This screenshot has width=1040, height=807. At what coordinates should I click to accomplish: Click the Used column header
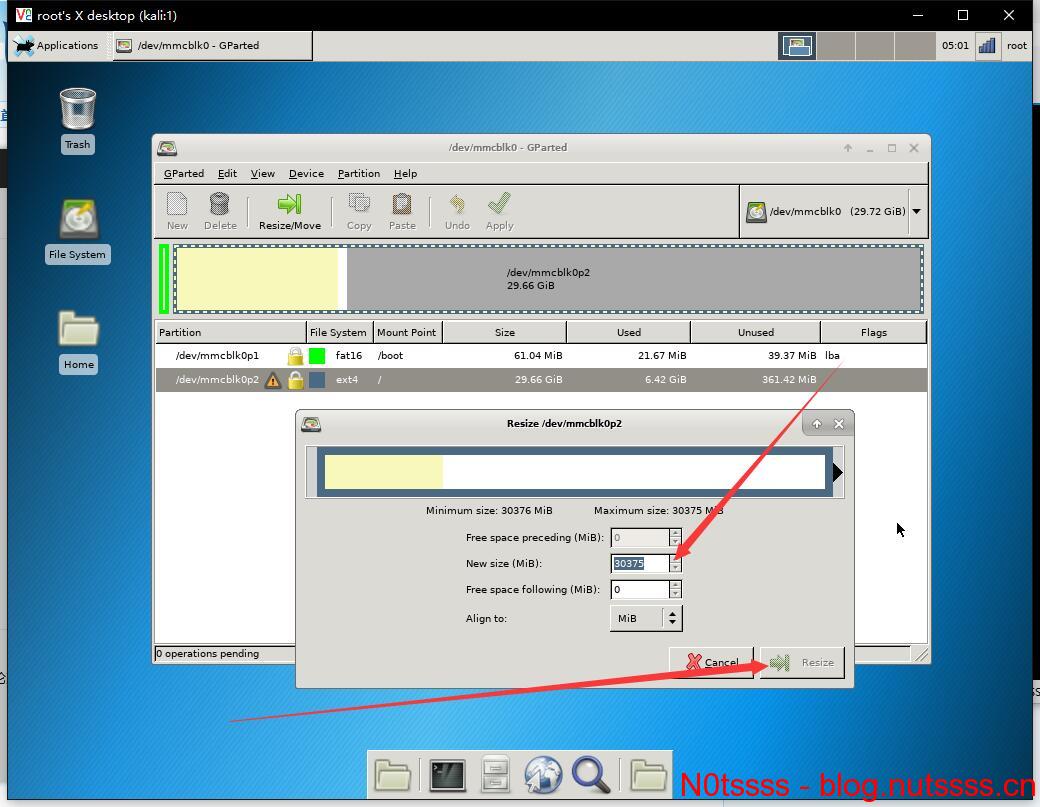629,332
